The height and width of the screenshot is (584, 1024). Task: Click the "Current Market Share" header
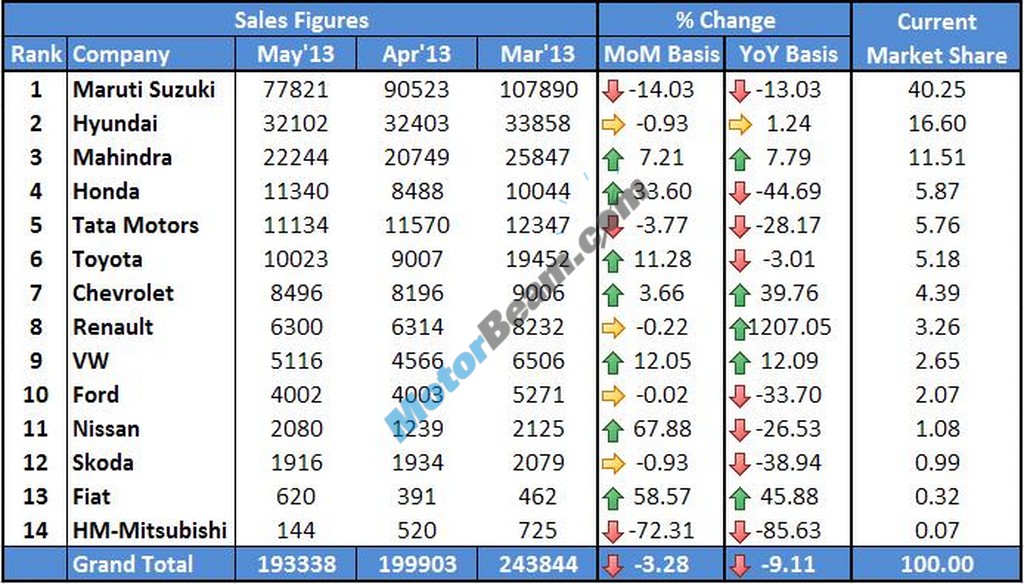[936, 38]
